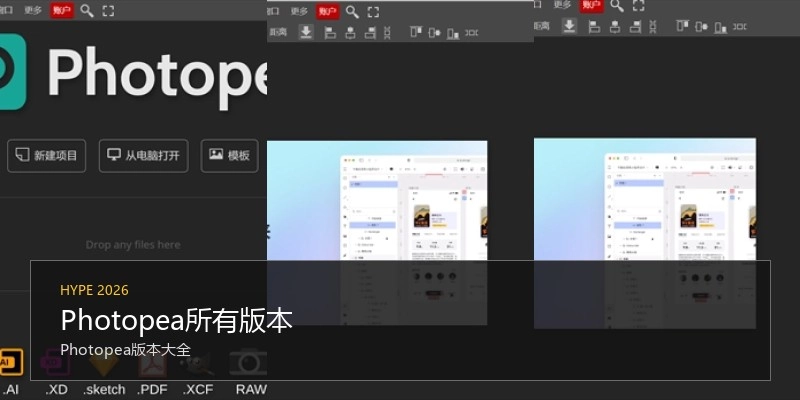This screenshot has width=800, height=400.
Task: Align bottom edges icon in middle panel
Action: (x=453, y=33)
